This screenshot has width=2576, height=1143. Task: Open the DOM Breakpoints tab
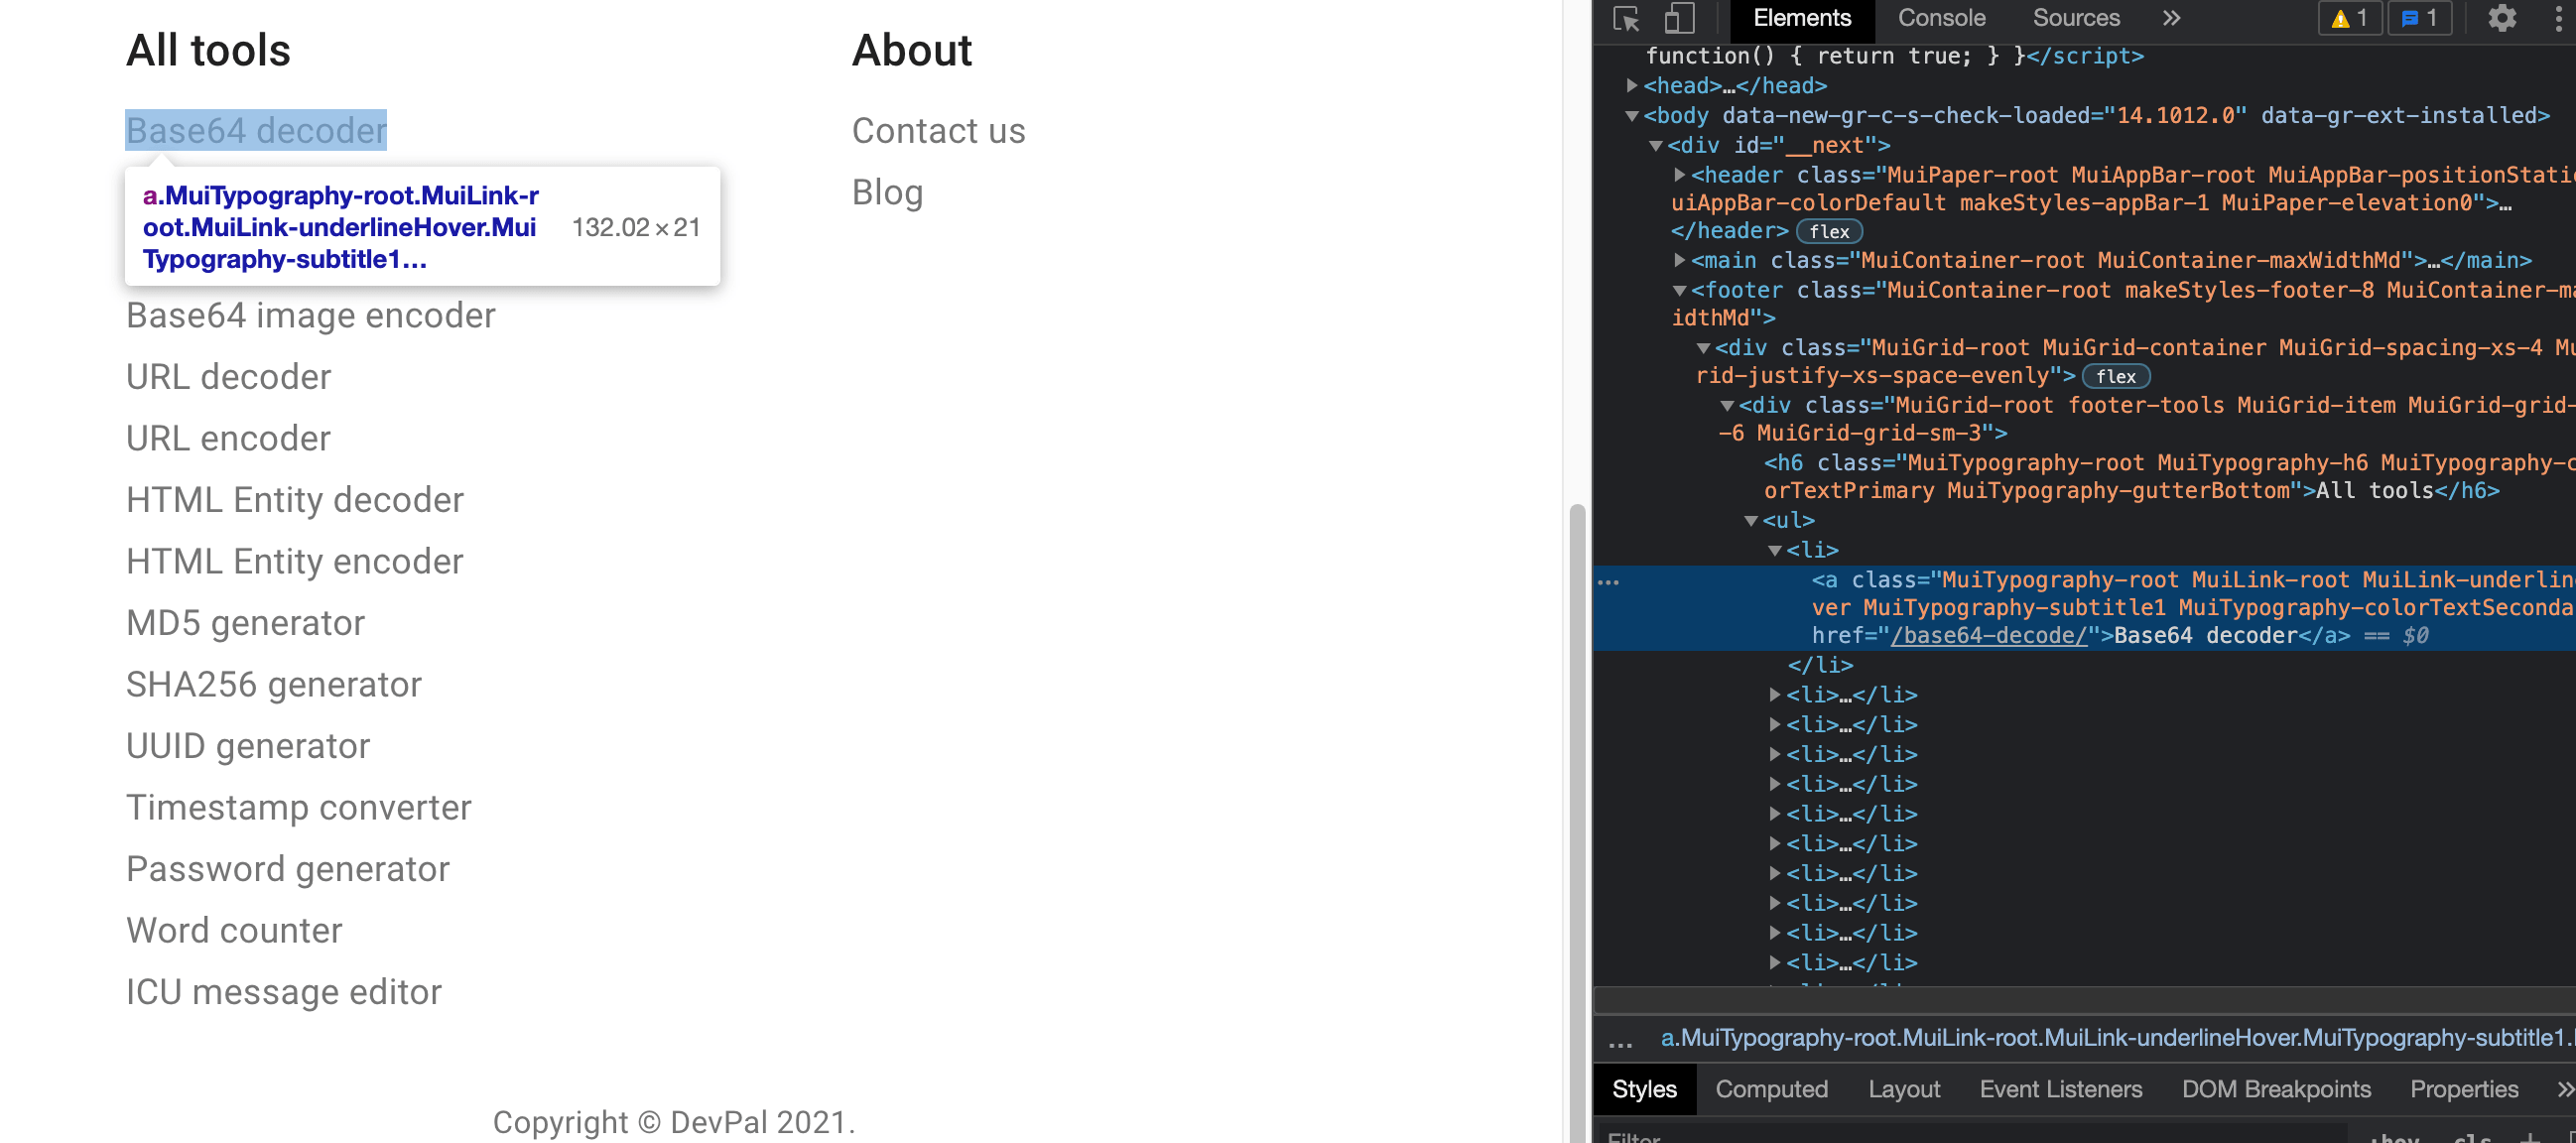[x=2275, y=1089]
